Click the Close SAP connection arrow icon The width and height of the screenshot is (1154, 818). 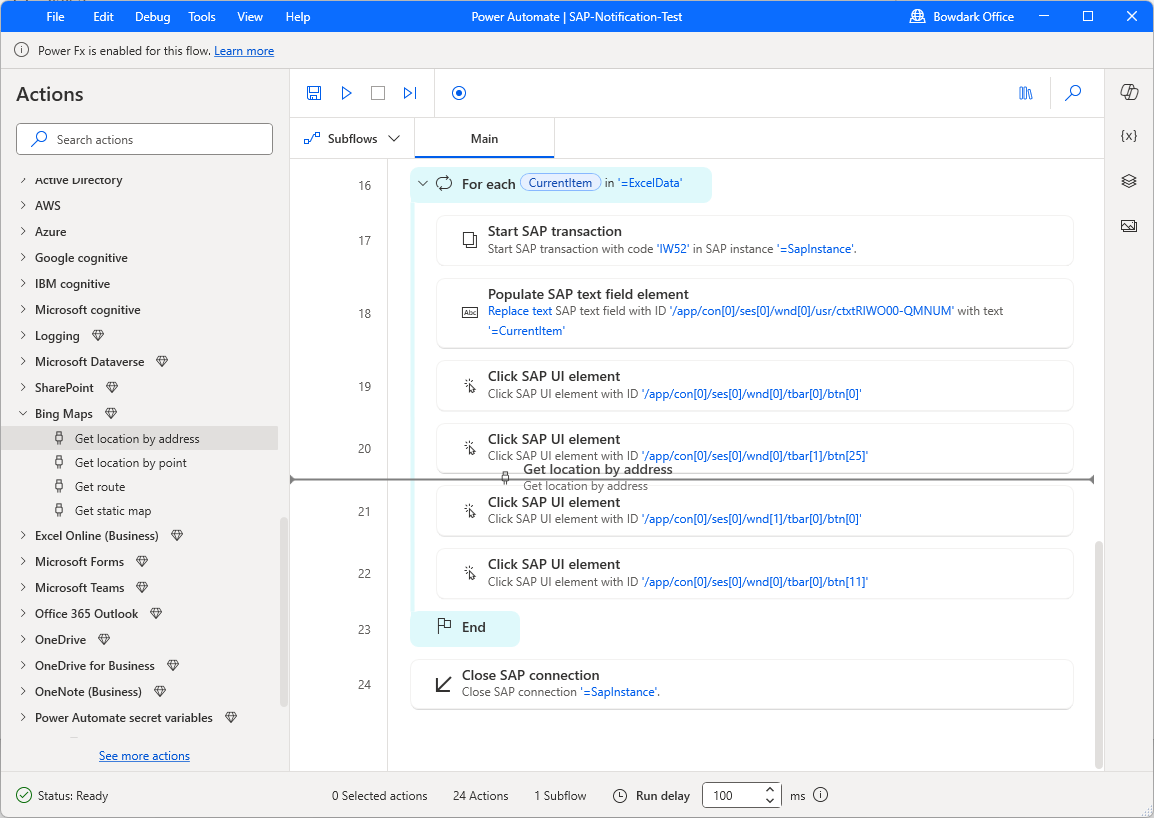443,684
